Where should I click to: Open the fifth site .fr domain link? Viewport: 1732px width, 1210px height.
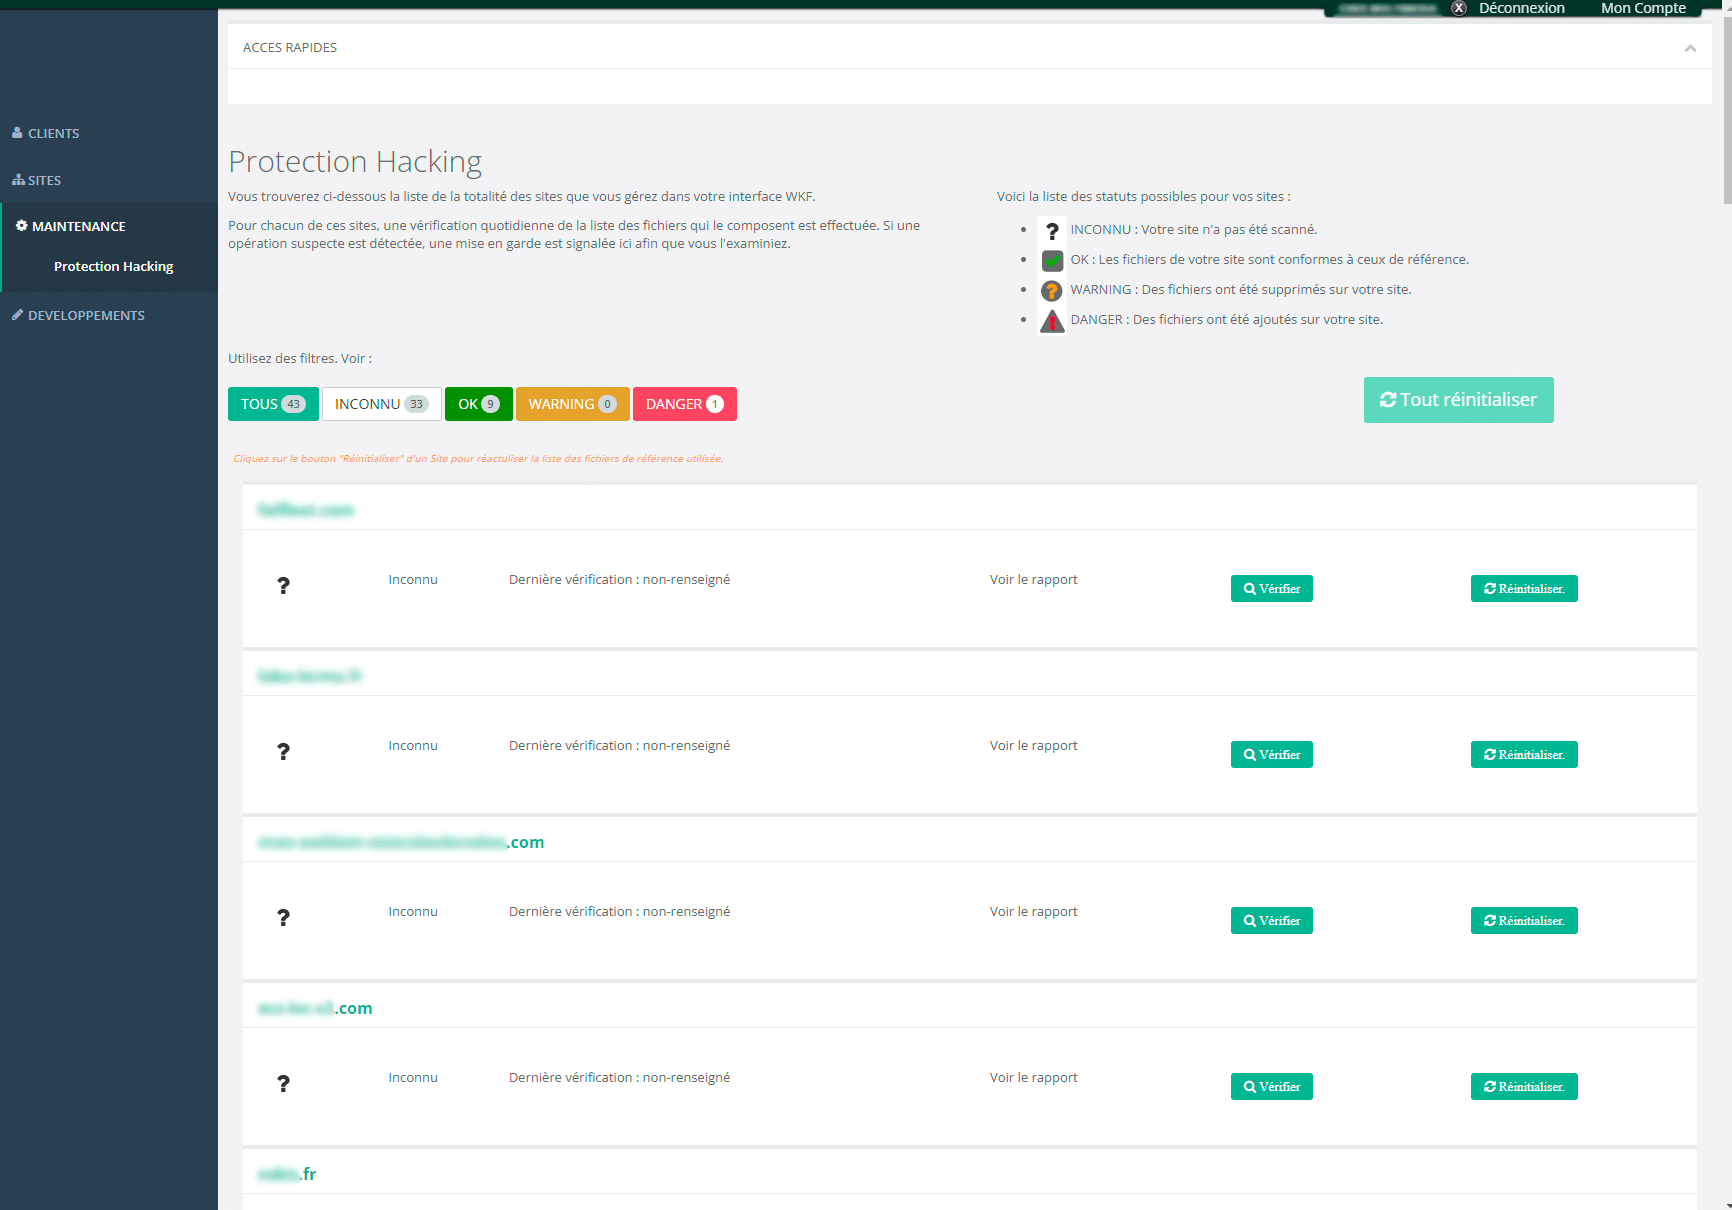287,1174
